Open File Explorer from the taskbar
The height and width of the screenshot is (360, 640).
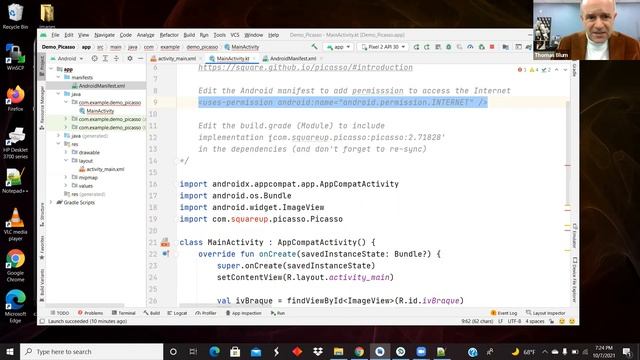[338, 351]
